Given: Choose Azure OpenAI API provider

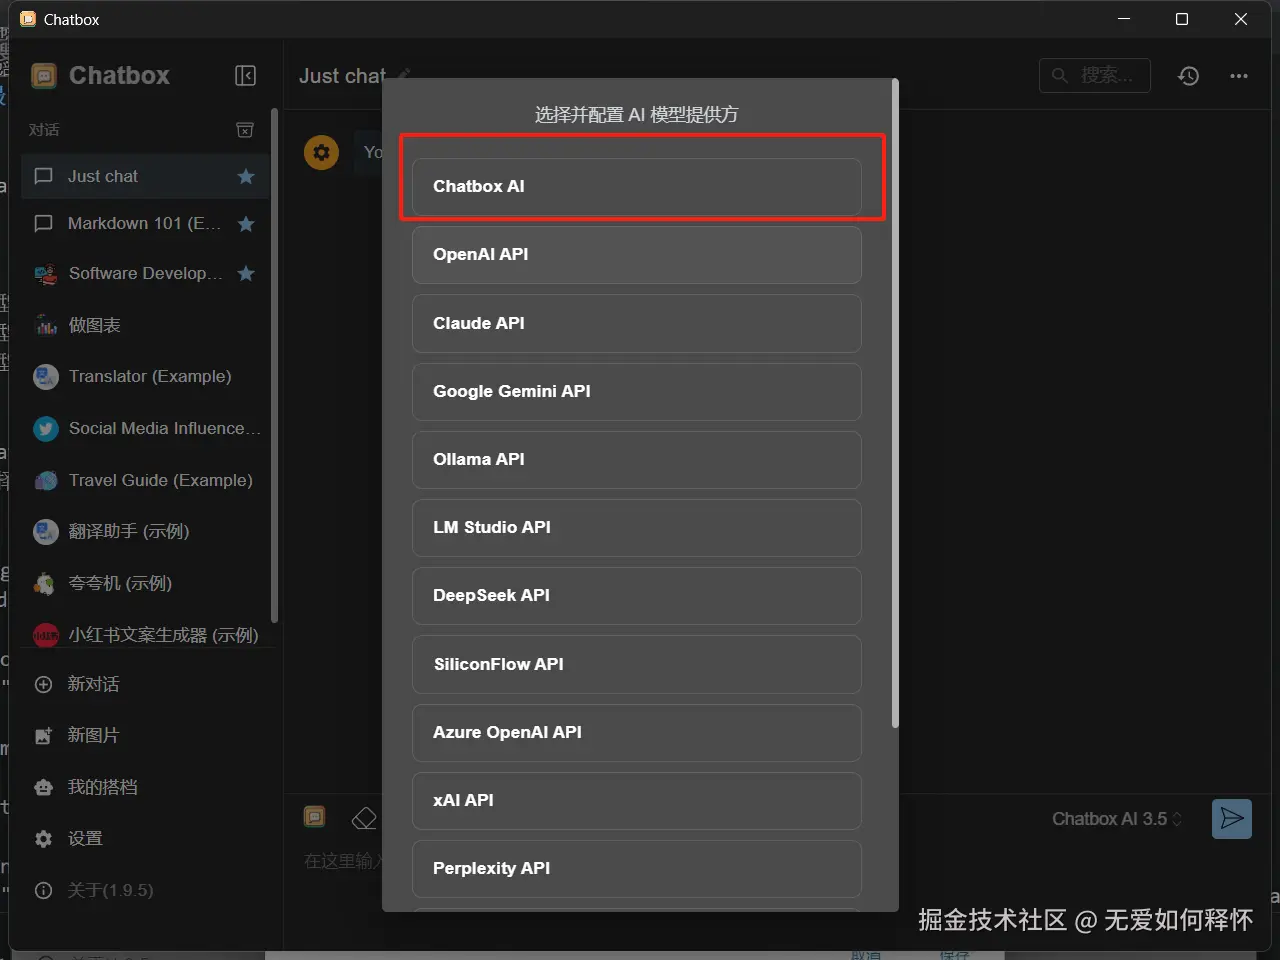Looking at the screenshot, I should [x=637, y=732].
